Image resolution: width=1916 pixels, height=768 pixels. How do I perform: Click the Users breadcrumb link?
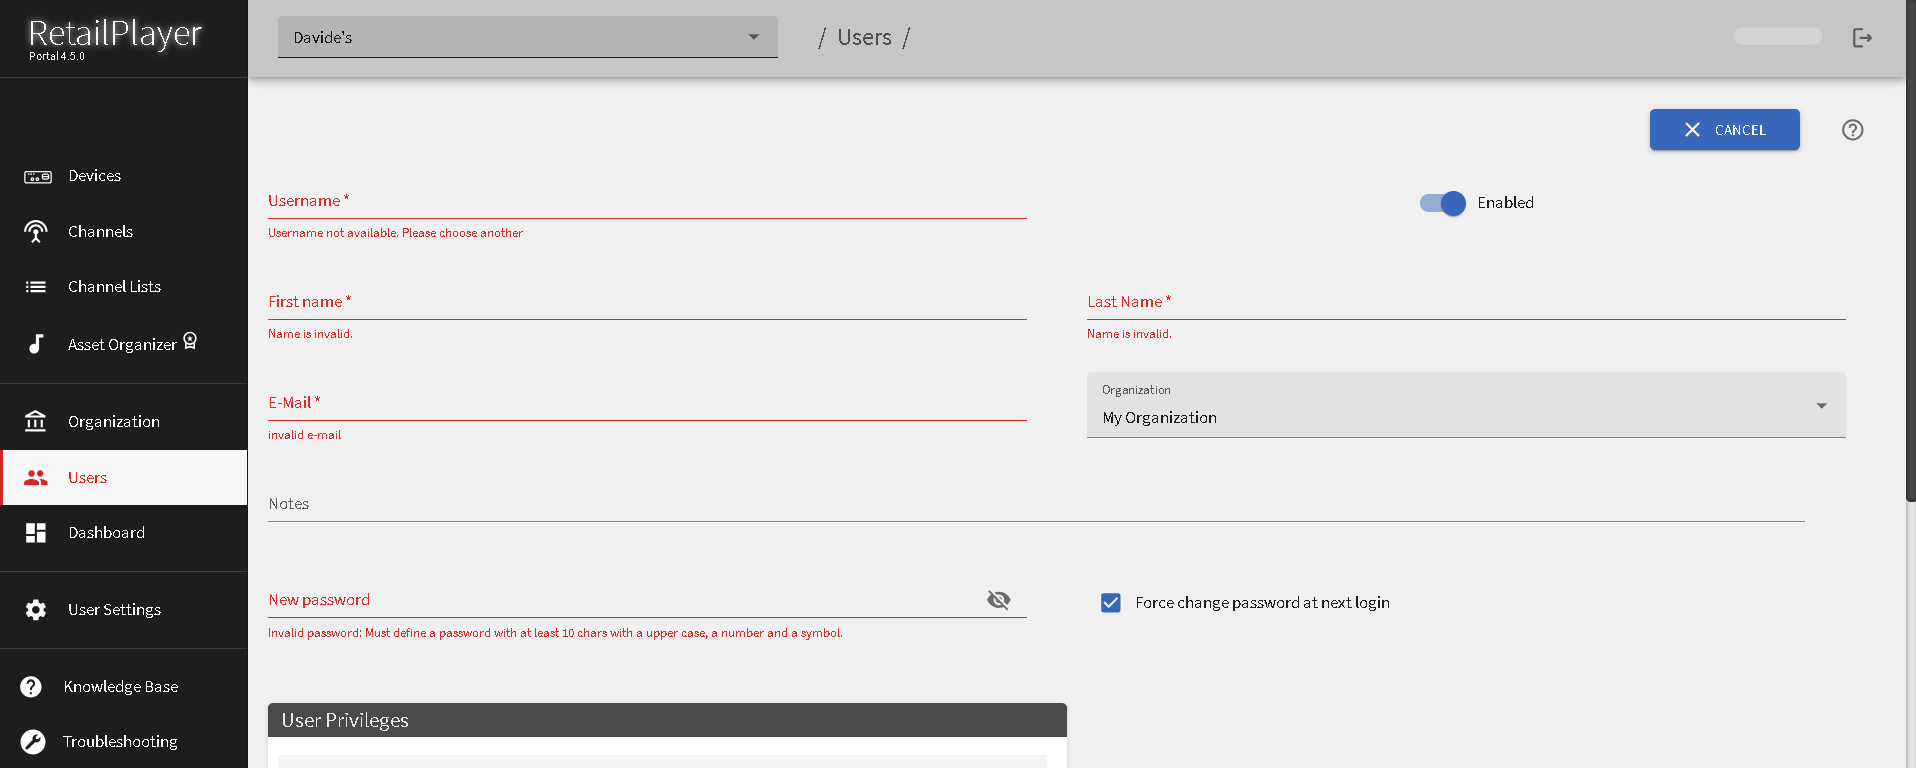tap(864, 38)
